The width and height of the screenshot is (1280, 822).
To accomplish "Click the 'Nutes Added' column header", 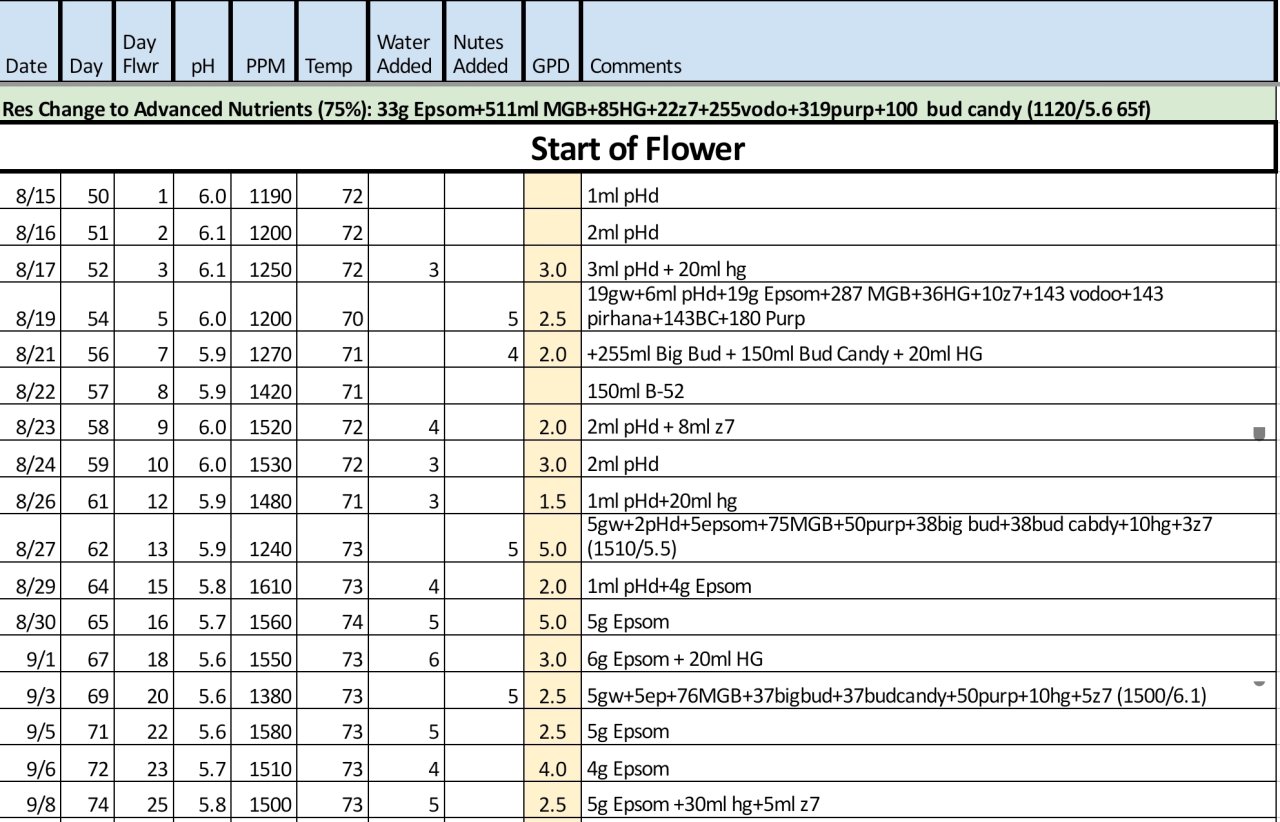I will pyautogui.click(x=483, y=42).
